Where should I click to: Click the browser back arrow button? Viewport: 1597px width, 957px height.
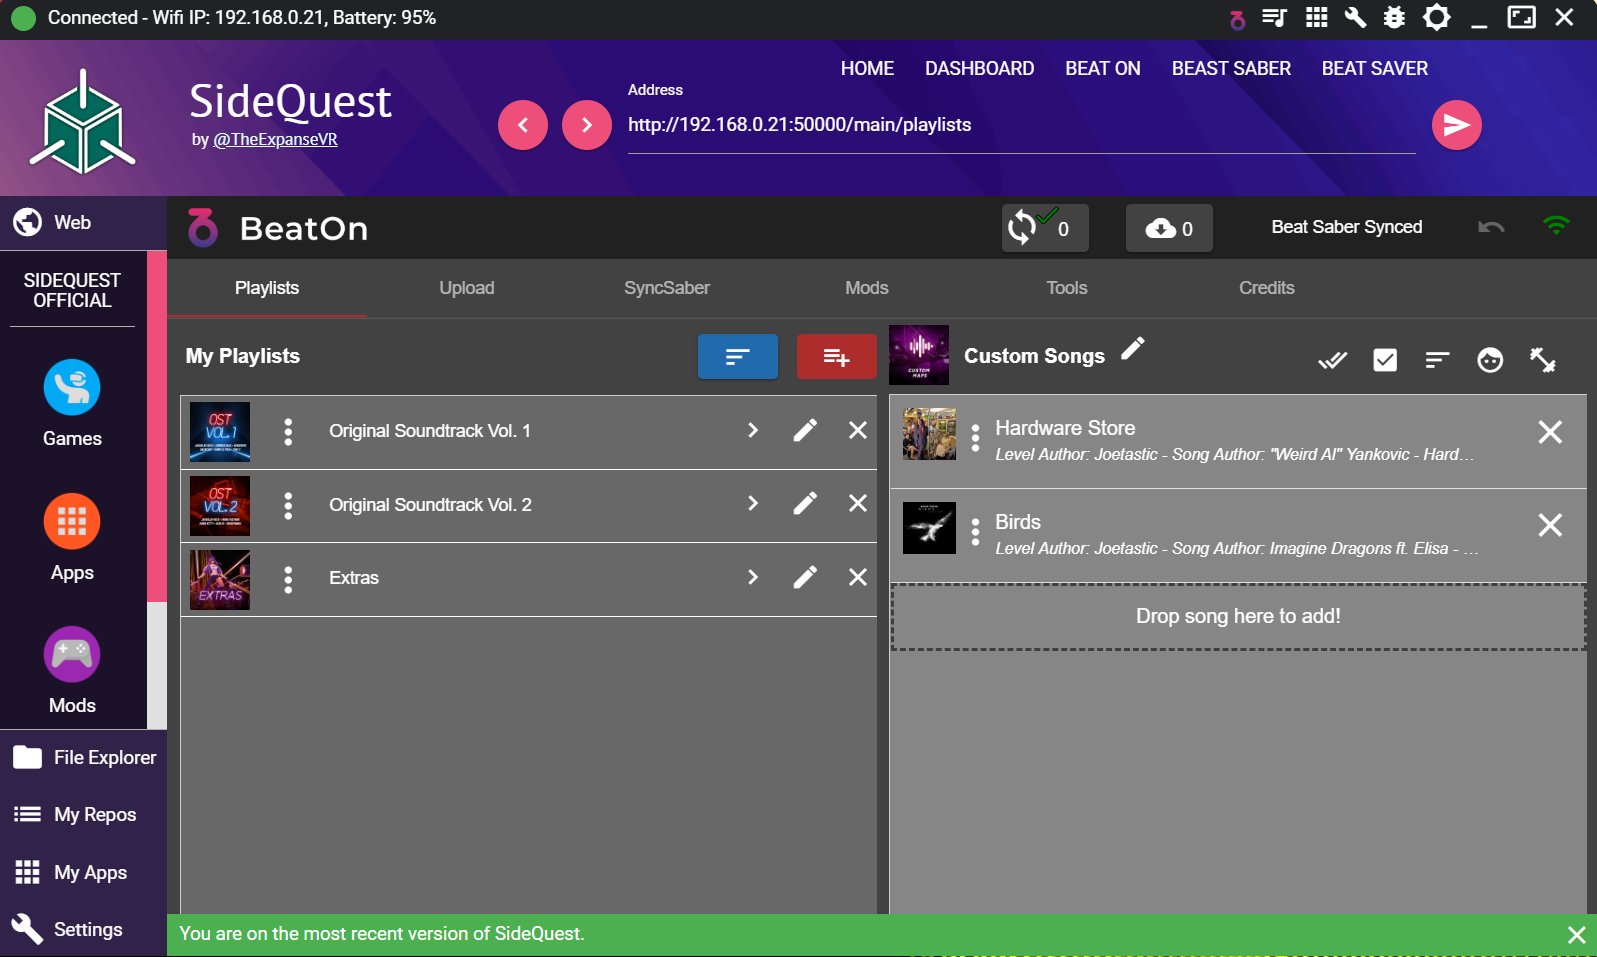[523, 125]
